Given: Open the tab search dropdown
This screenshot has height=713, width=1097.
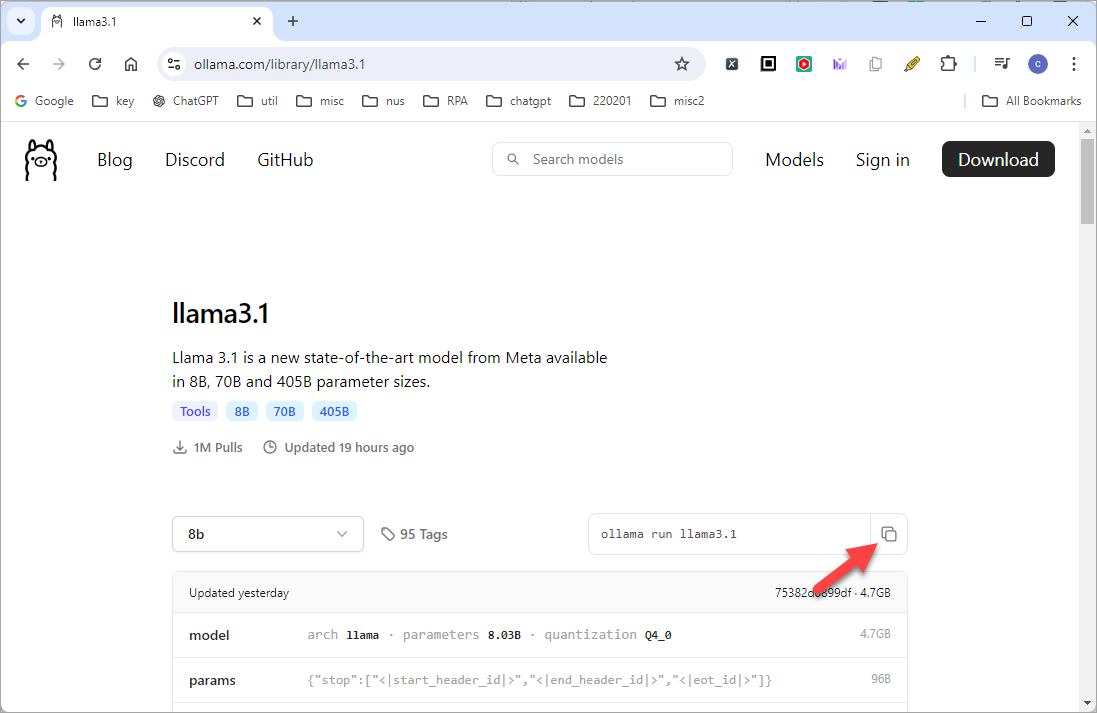Looking at the screenshot, I should click(21, 22).
